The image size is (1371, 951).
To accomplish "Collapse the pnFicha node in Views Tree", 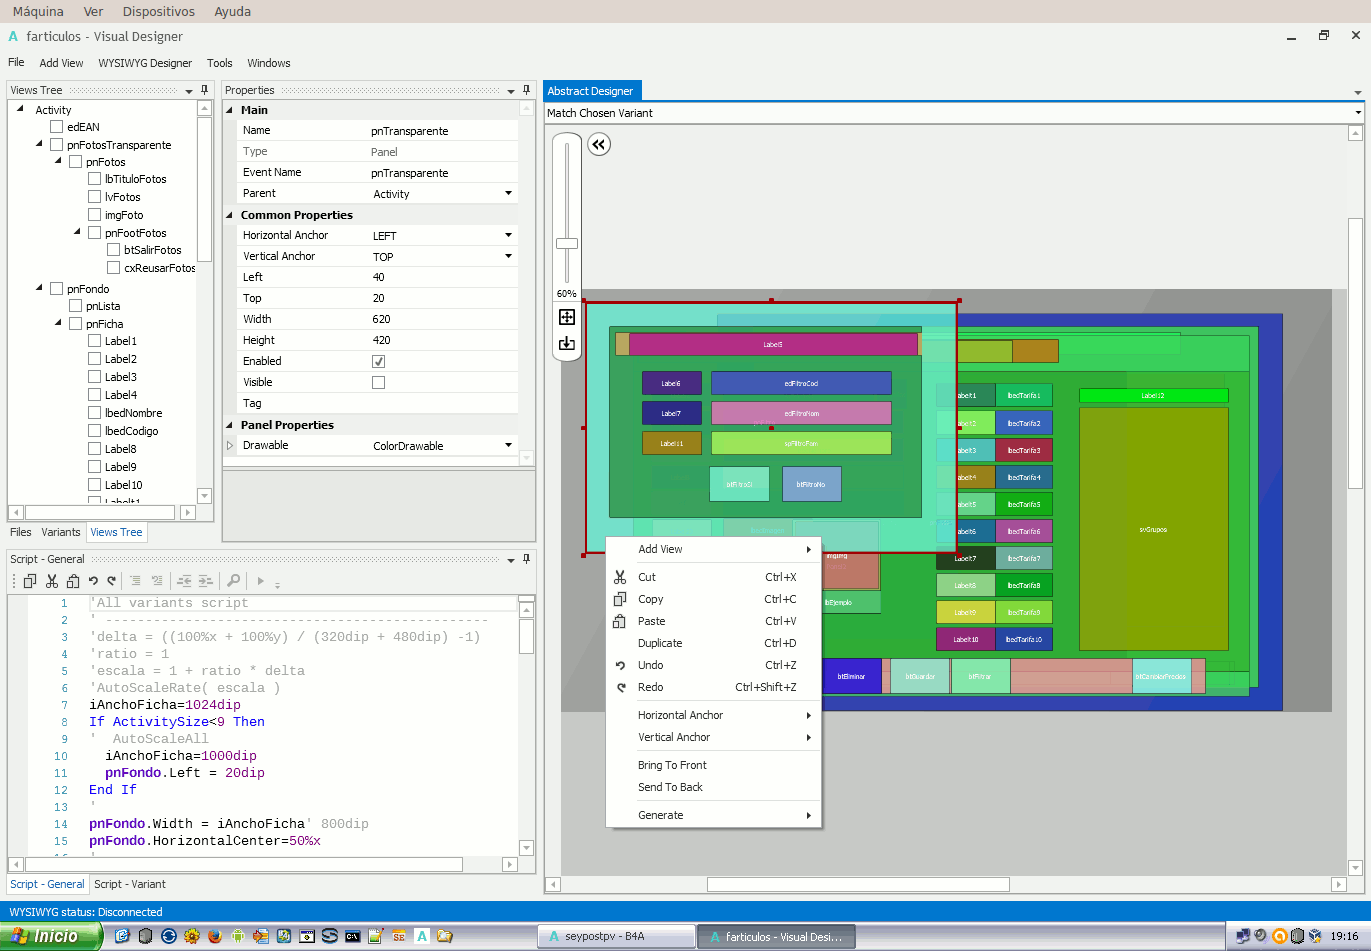I will tap(58, 324).
